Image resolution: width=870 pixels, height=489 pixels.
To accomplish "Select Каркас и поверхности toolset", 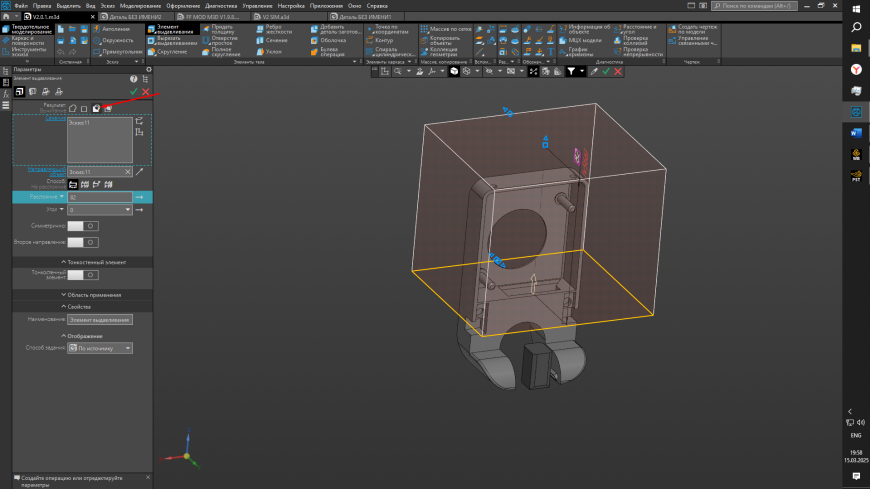I will pos(24,41).
